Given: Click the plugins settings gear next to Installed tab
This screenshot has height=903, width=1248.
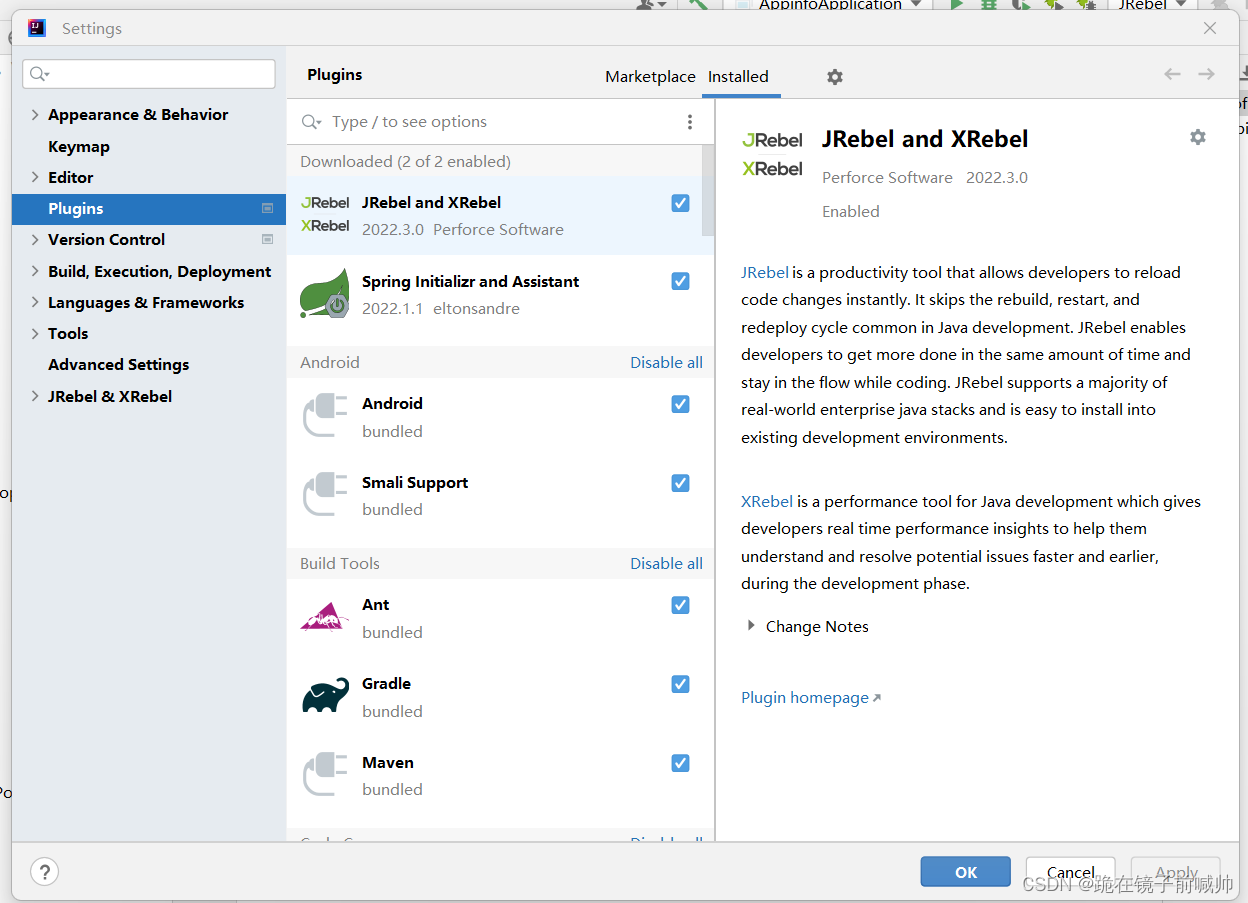Looking at the screenshot, I should [x=835, y=77].
